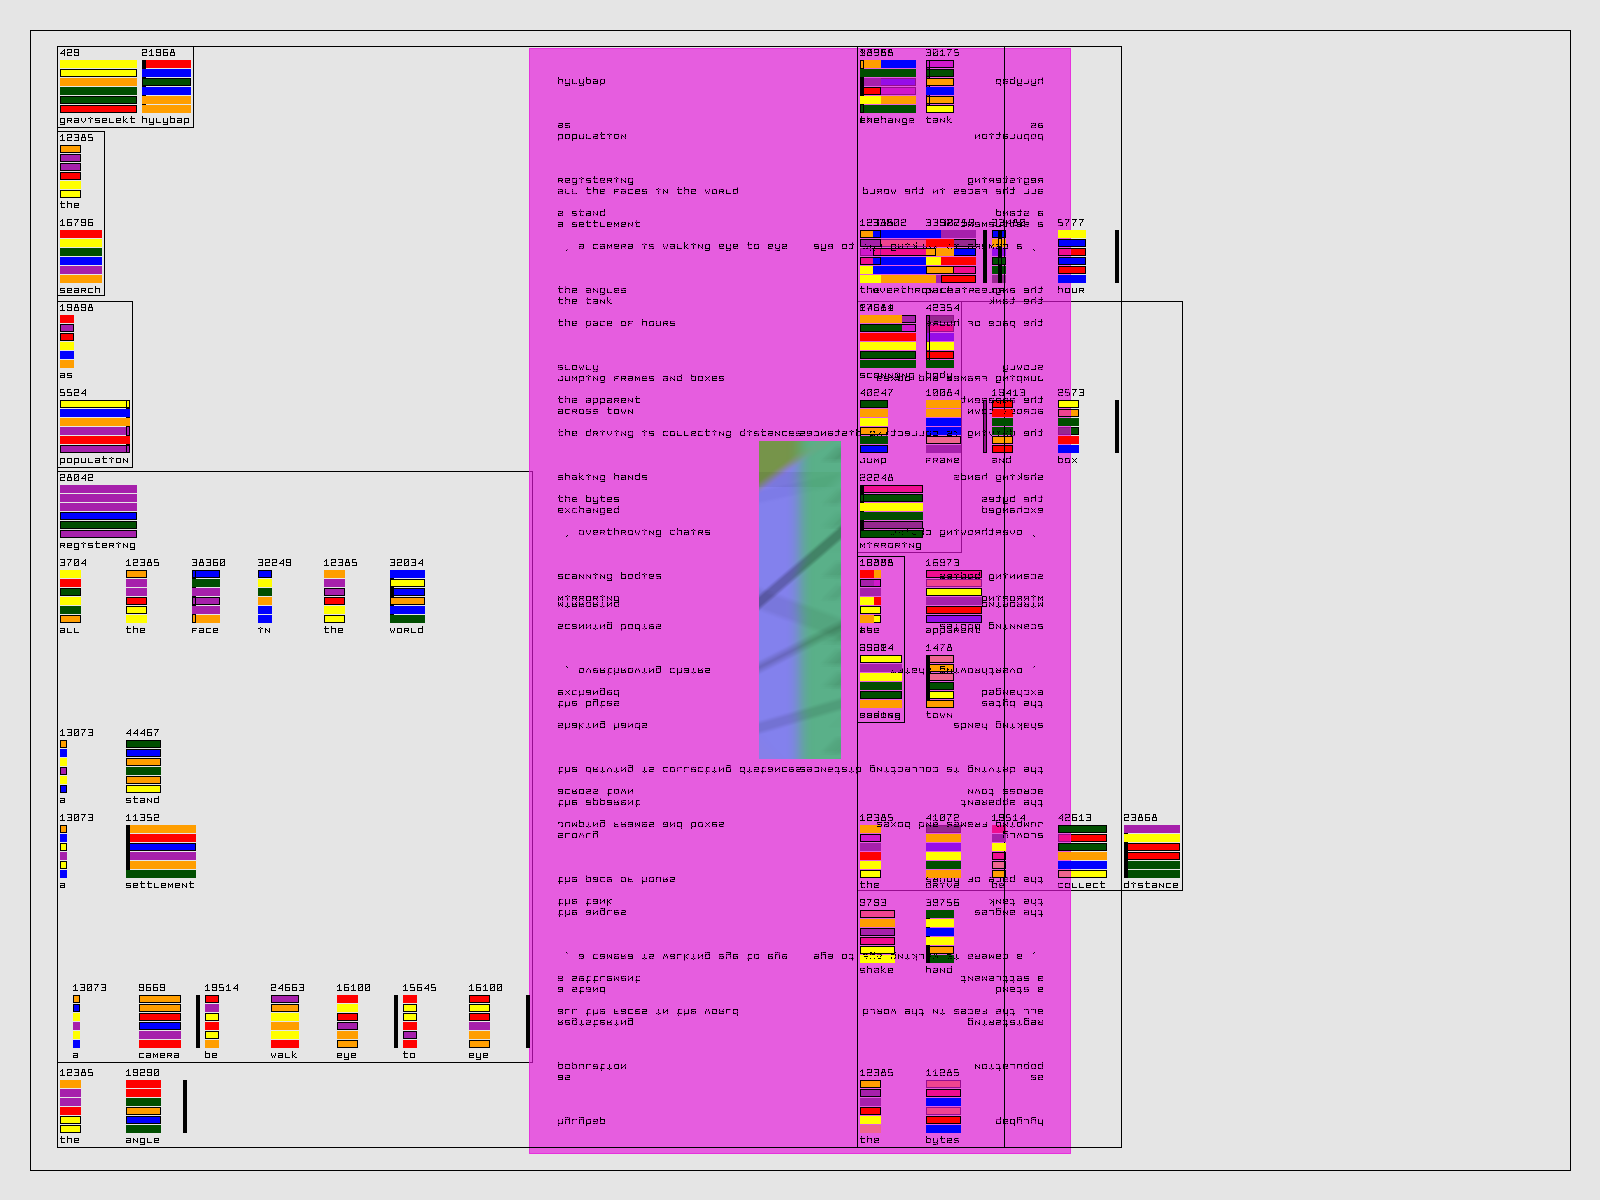Select the hylybap color bar stack
Image resolution: width=1600 pixels, height=1200 pixels.
click(x=166, y=86)
